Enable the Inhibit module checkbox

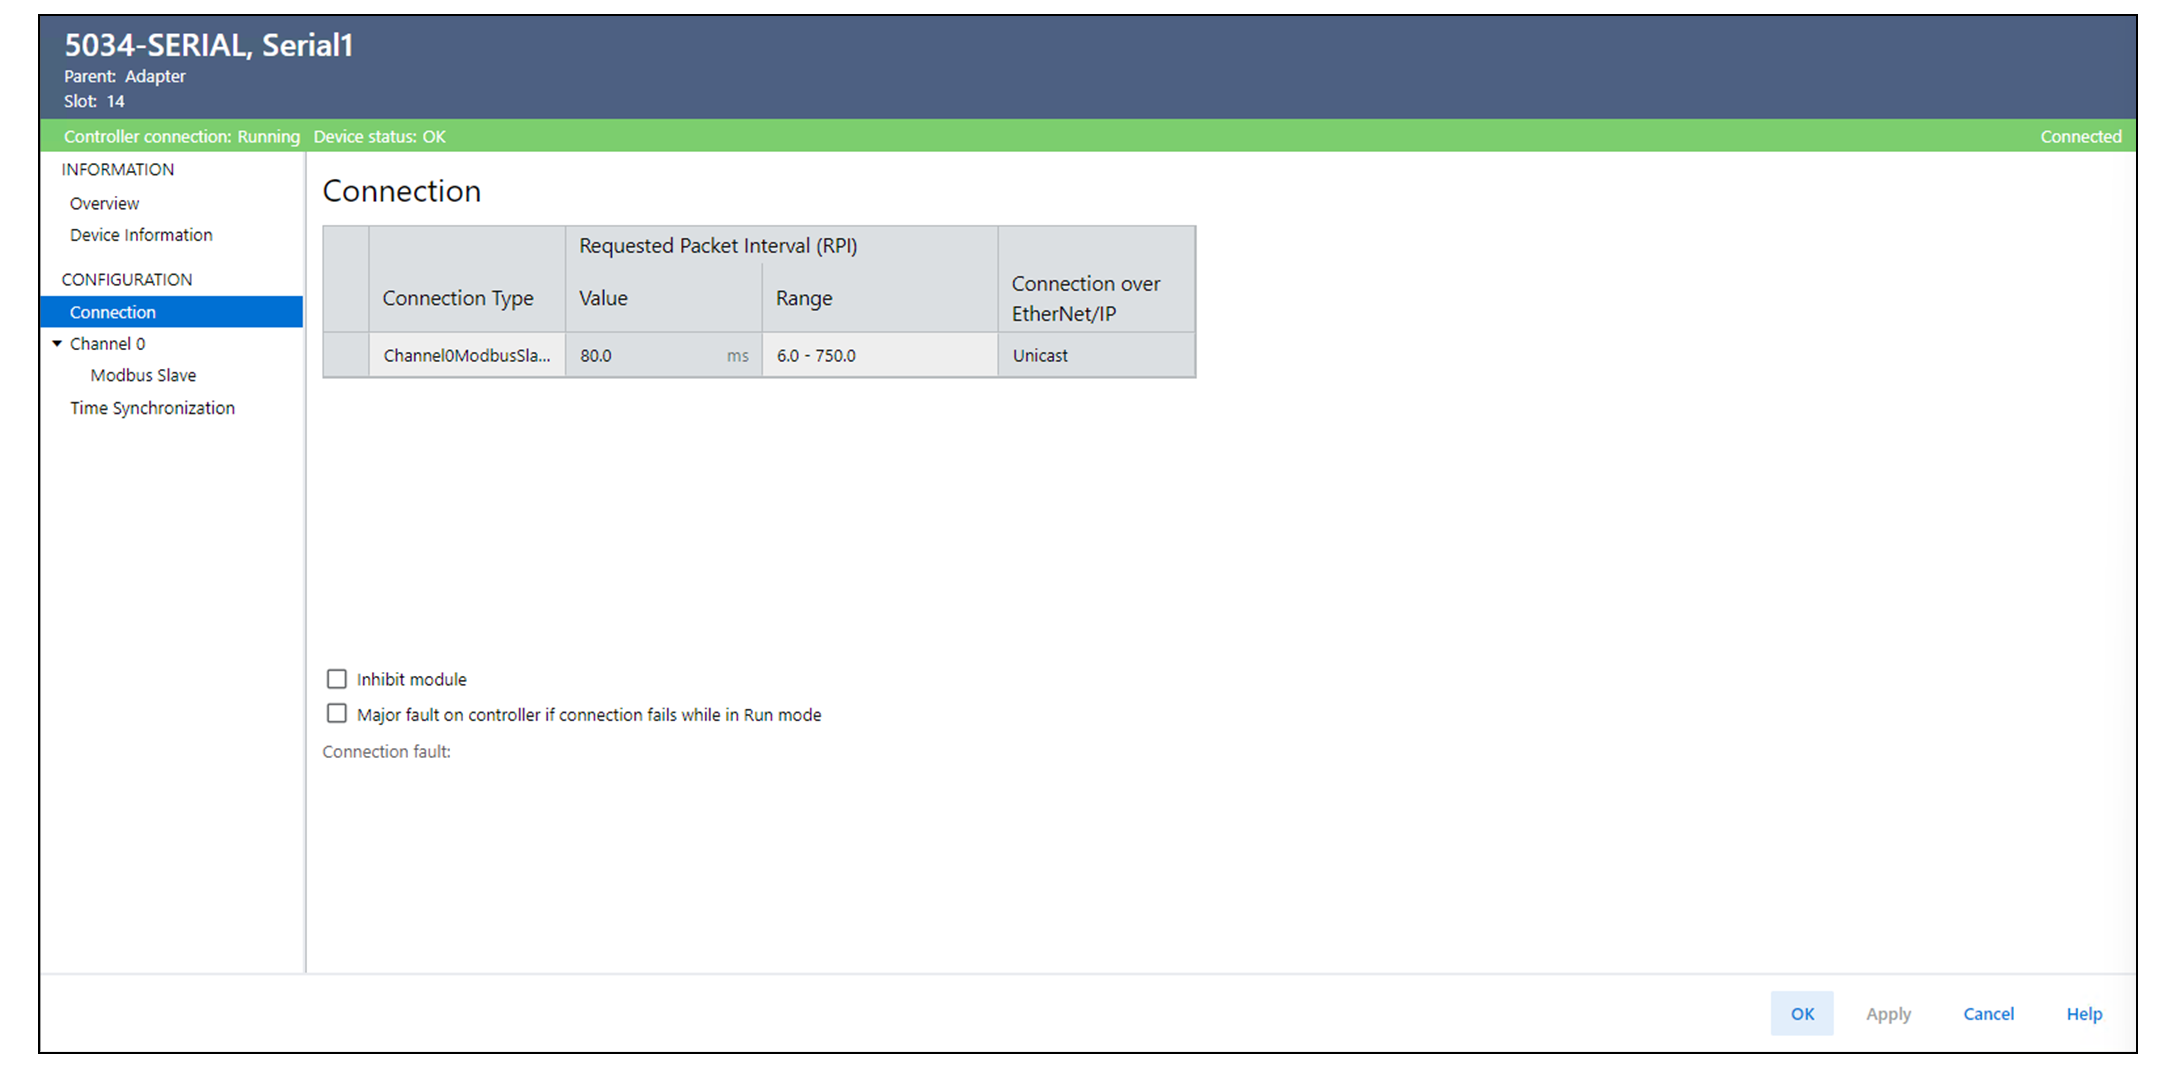pos(337,679)
